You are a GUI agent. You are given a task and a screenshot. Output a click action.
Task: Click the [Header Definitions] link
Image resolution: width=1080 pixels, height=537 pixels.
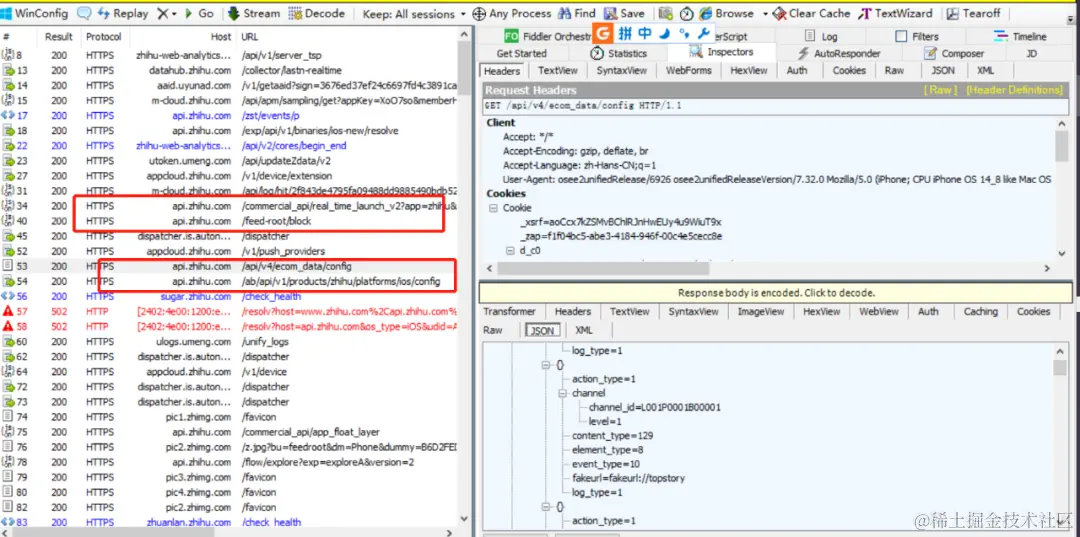[x=1015, y=90]
